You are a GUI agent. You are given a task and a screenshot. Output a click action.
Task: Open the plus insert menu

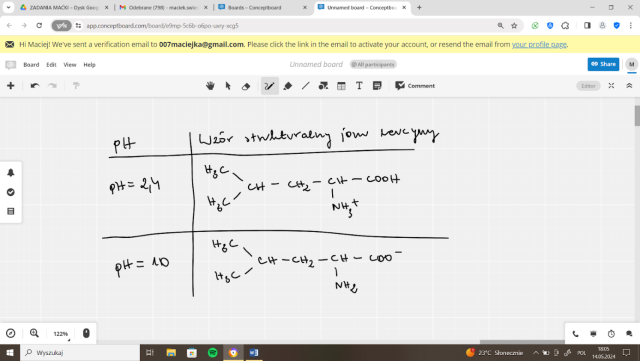11,86
